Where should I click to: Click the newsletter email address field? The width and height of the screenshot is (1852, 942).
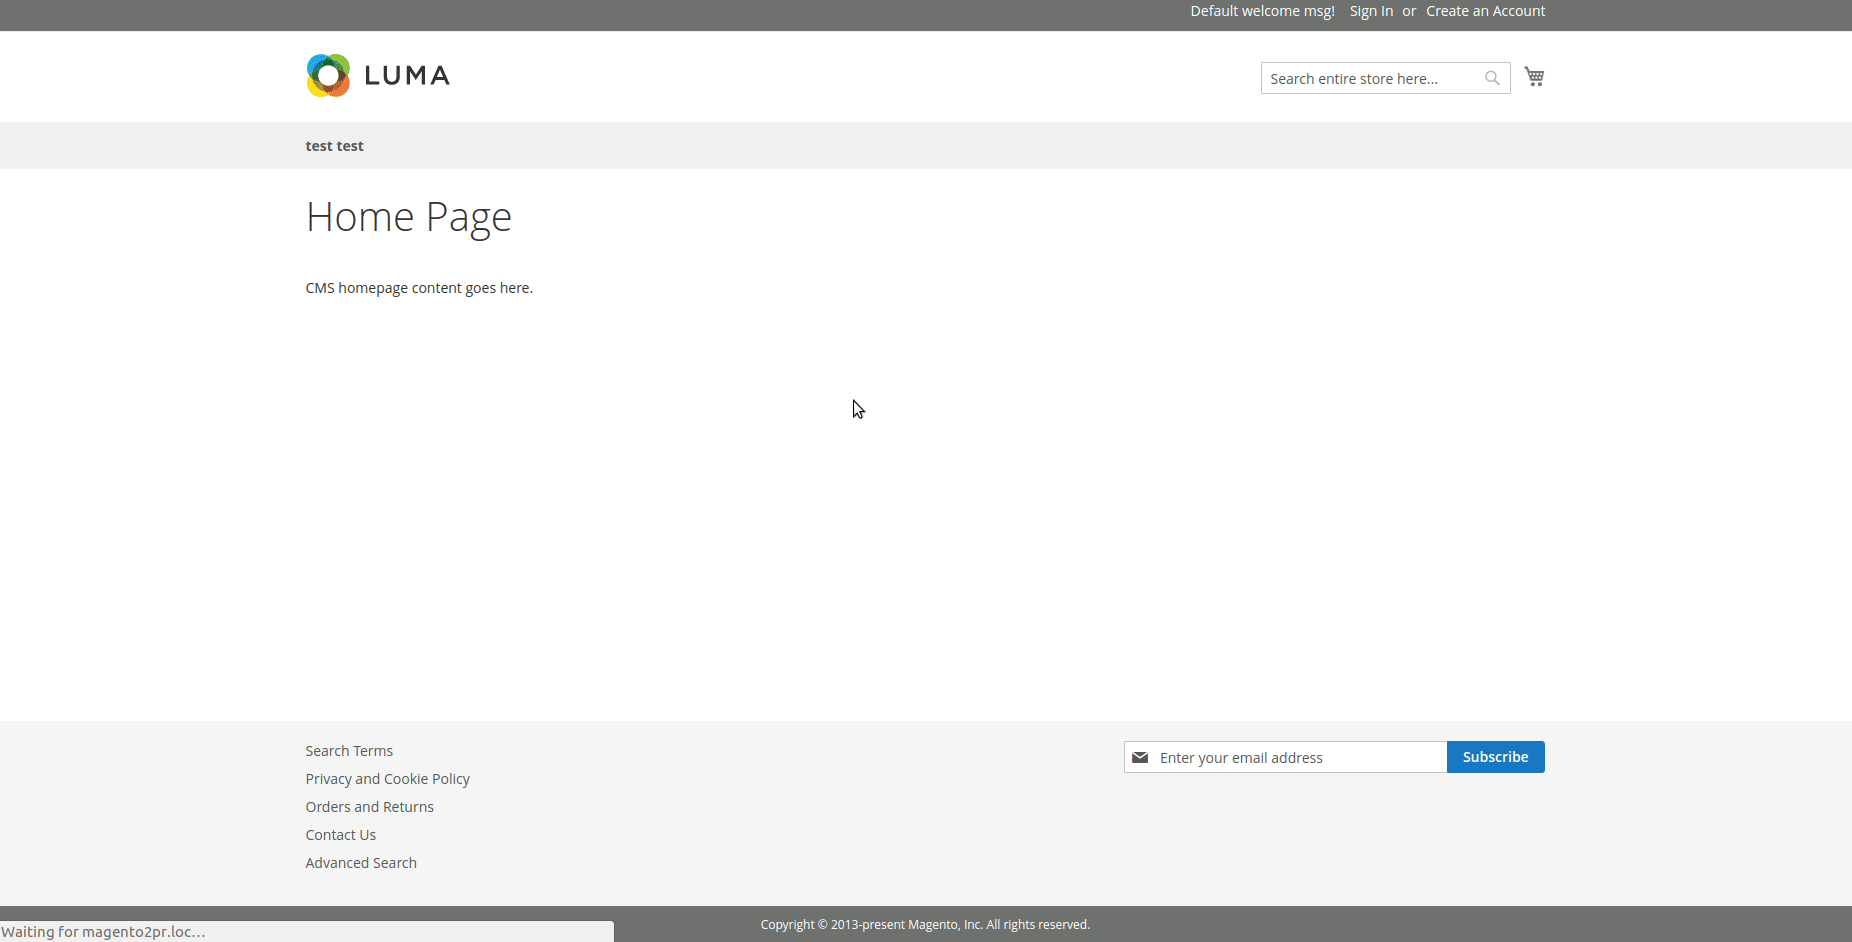click(1285, 757)
